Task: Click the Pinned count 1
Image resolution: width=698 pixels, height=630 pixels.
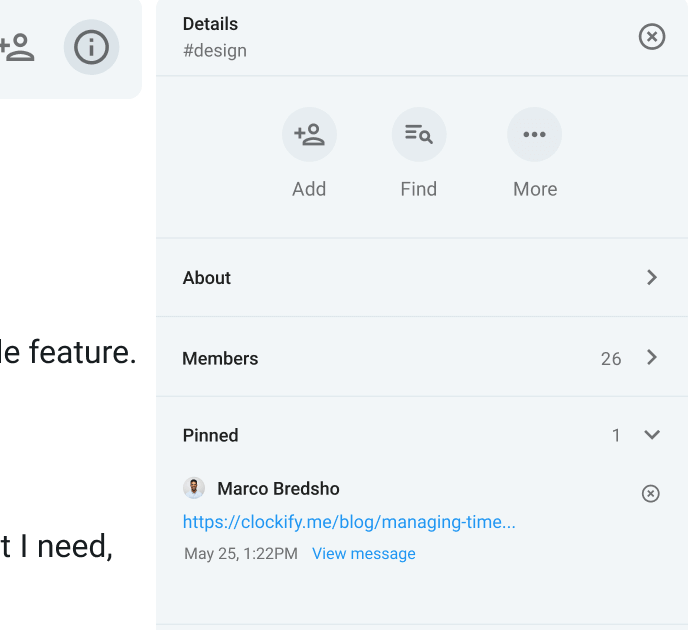Action: pyautogui.click(x=616, y=435)
